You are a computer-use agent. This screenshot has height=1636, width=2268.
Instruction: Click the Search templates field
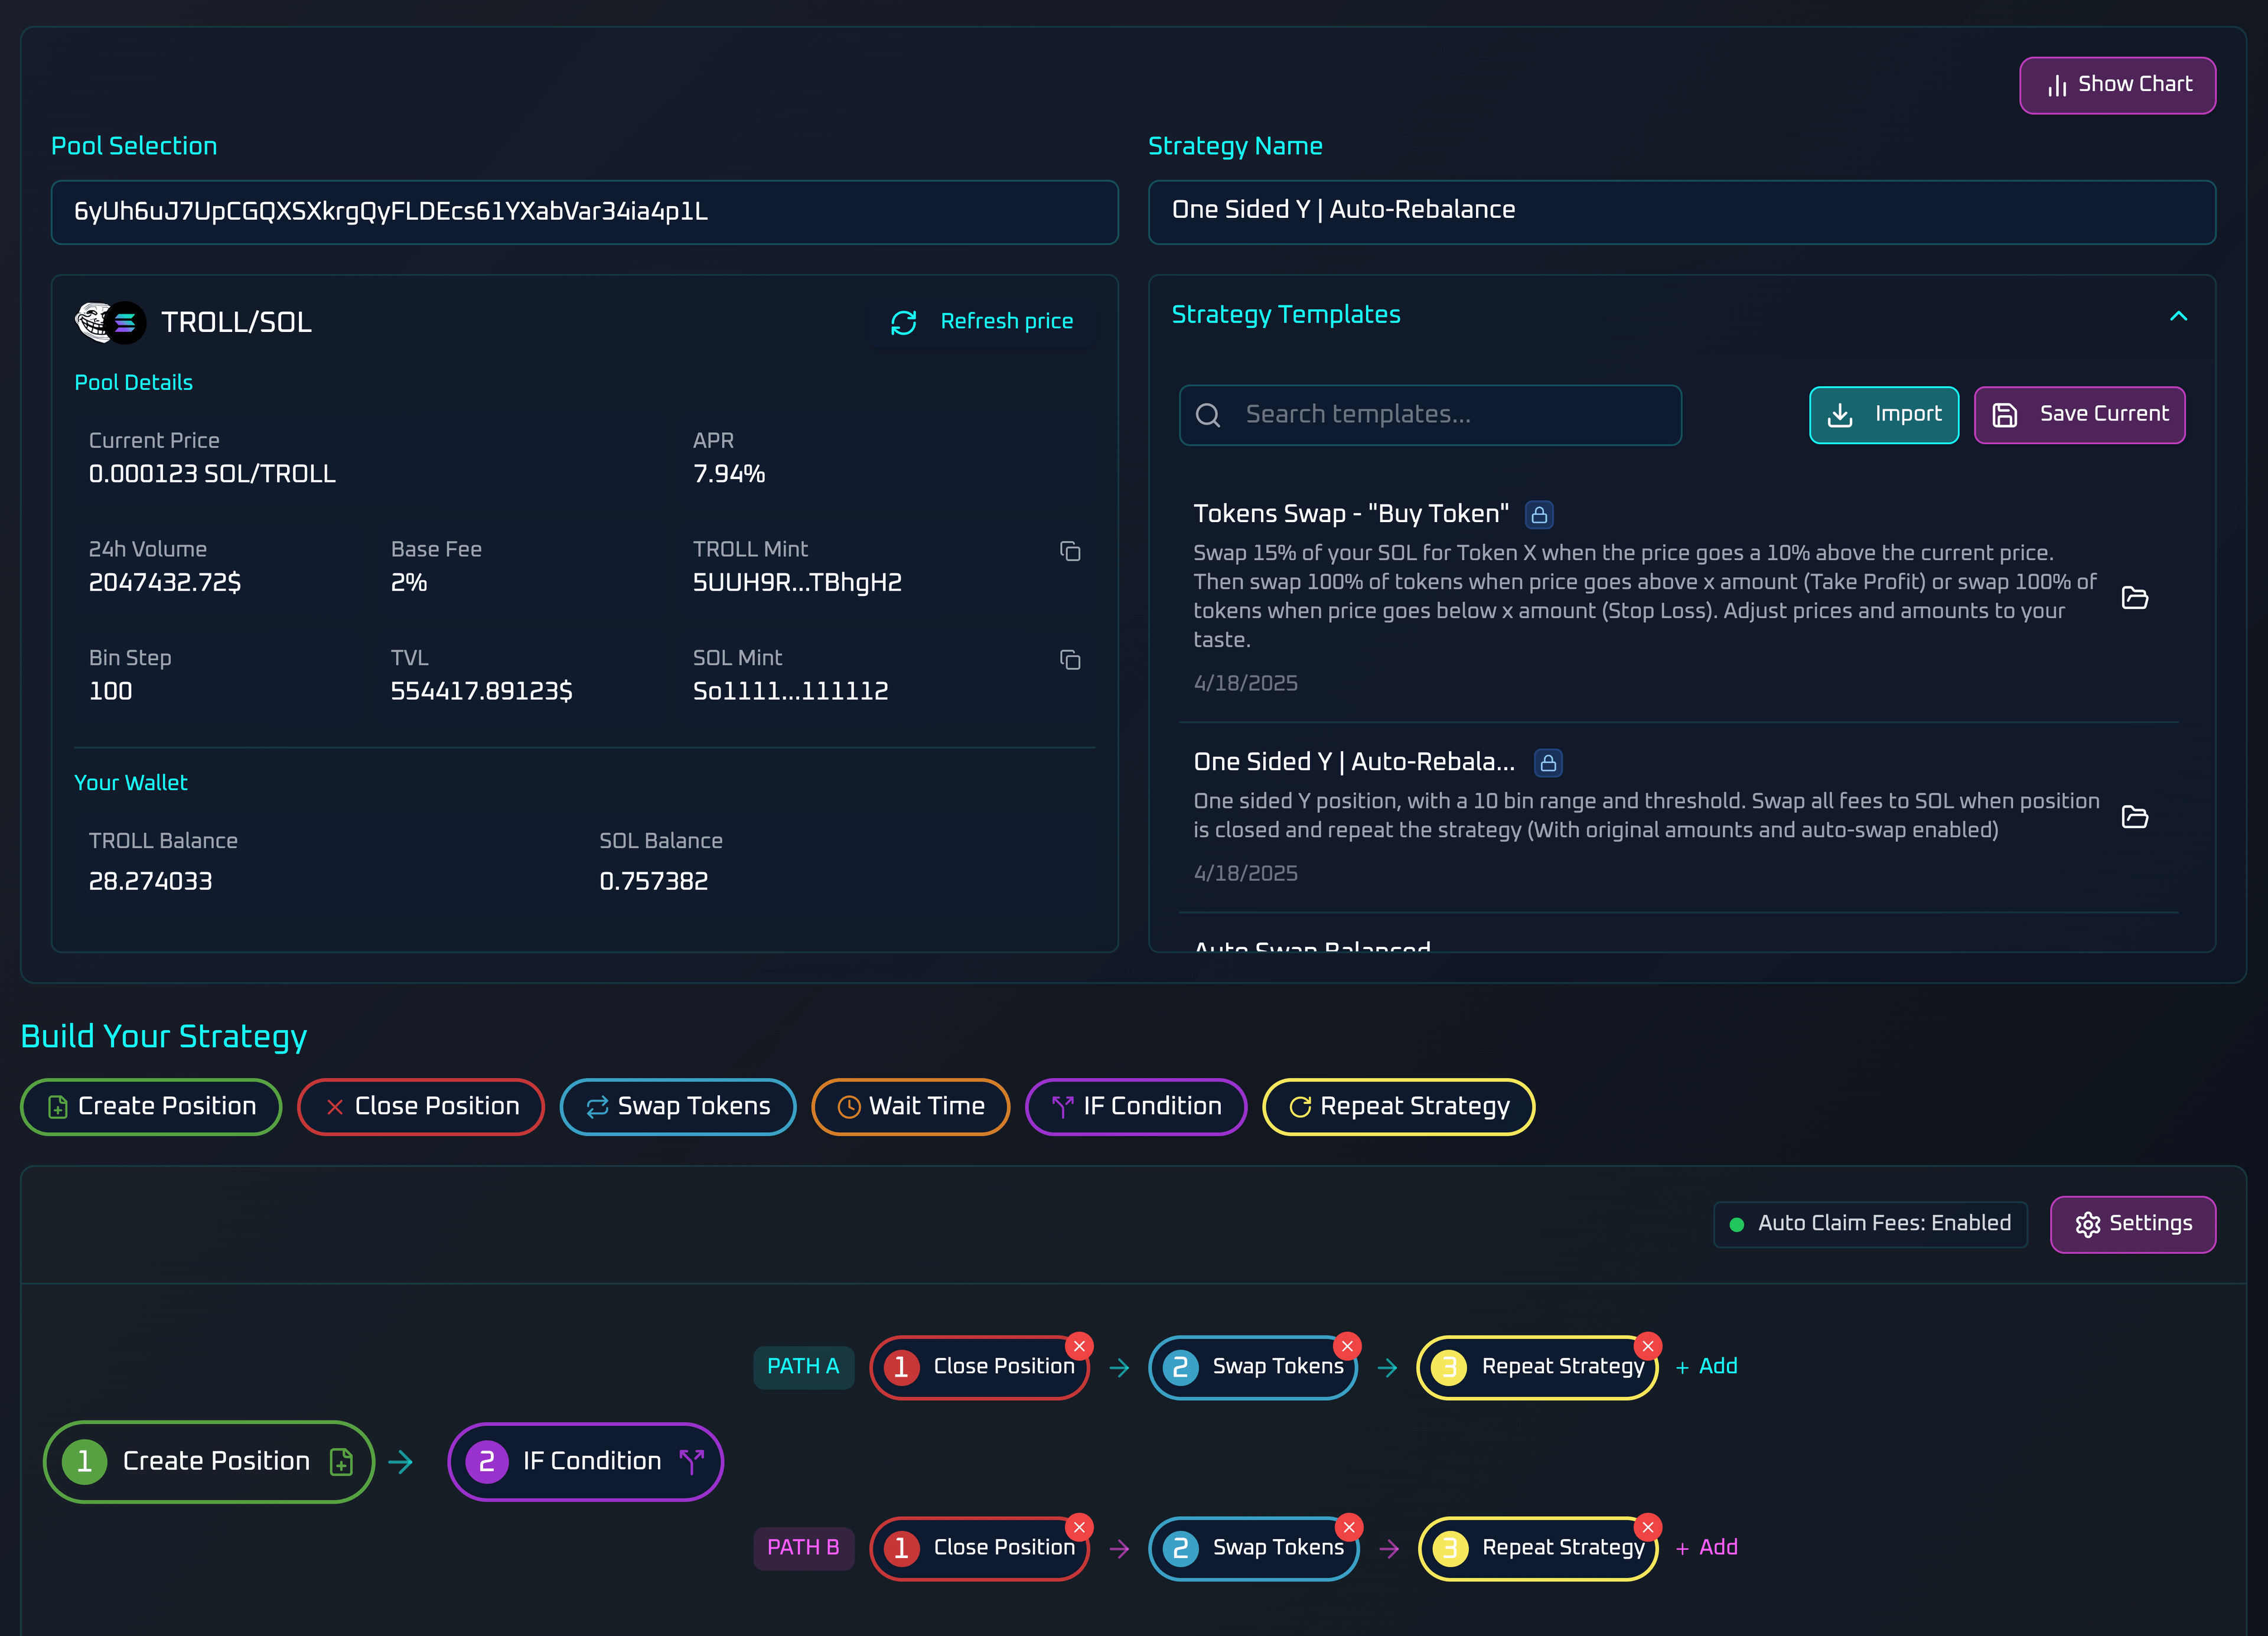pyautogui.click(x=1430, y=415)
